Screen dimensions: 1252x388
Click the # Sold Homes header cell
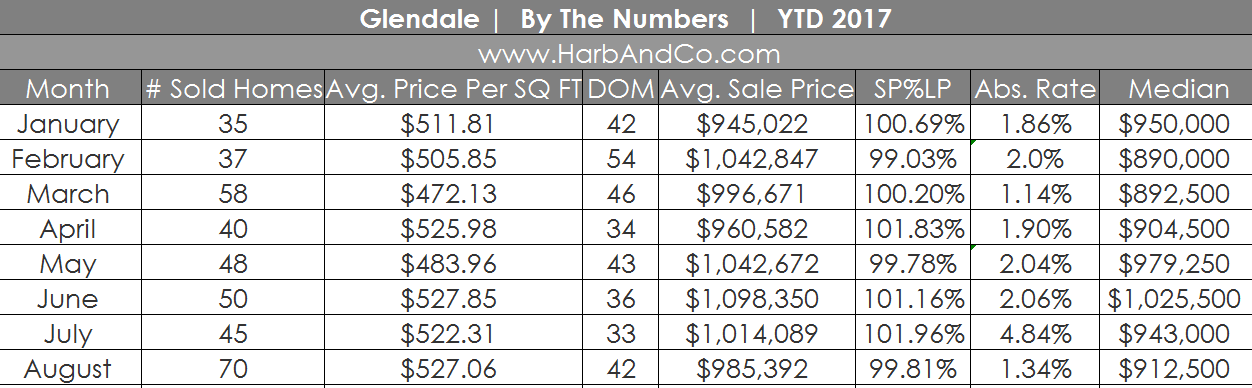(x=234, y=88)
